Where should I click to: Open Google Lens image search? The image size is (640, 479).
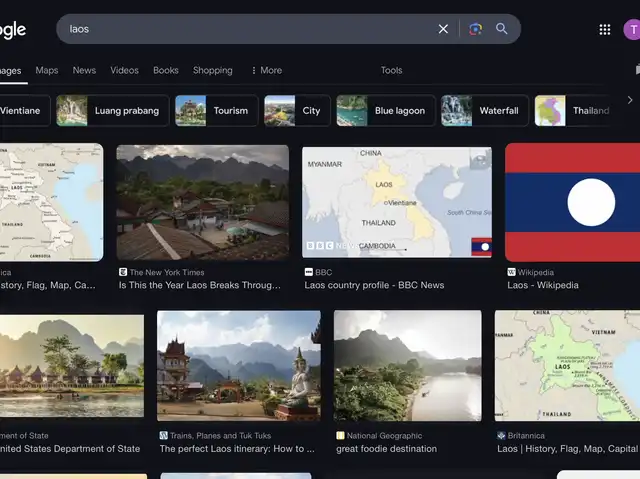[x=476, y=29]
